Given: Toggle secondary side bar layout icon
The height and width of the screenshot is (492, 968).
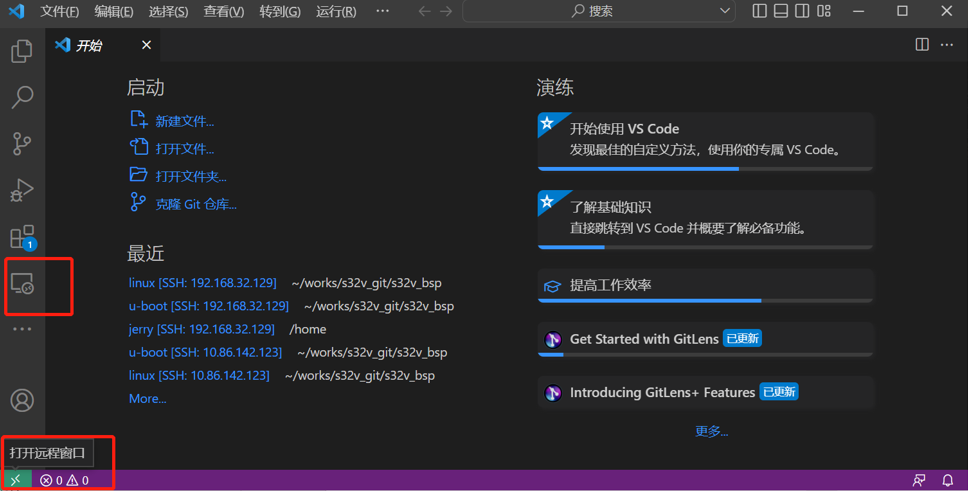Looking at the screenshot, I should coord(802,11).
